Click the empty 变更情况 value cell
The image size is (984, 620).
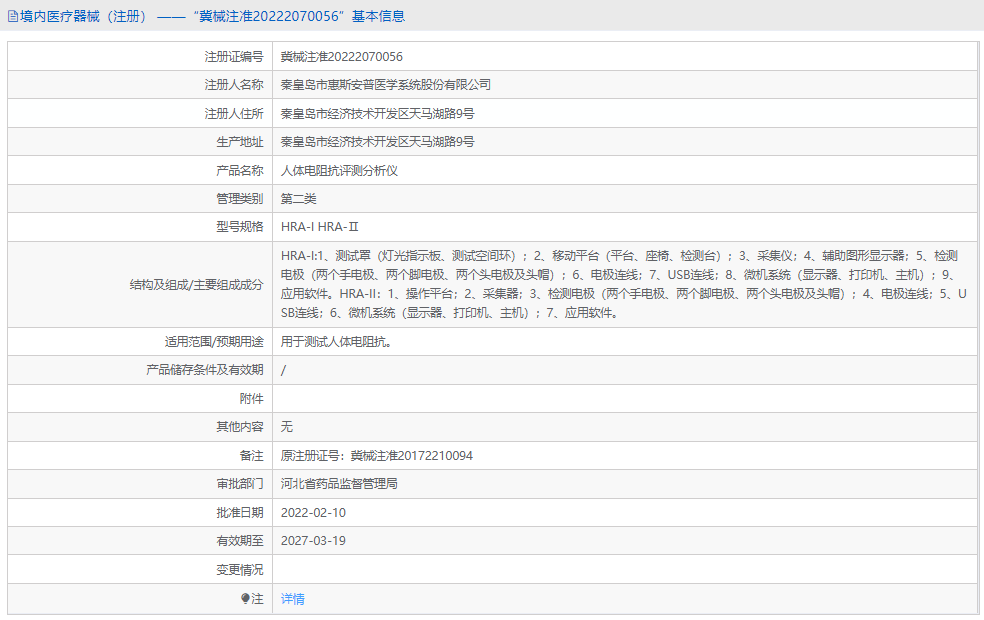pos(500,568)
